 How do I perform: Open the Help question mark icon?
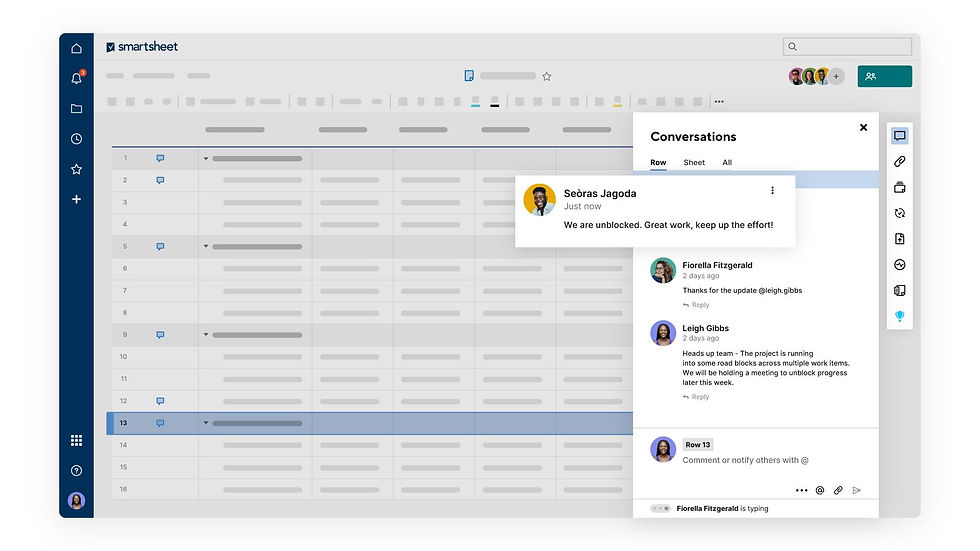76,470
